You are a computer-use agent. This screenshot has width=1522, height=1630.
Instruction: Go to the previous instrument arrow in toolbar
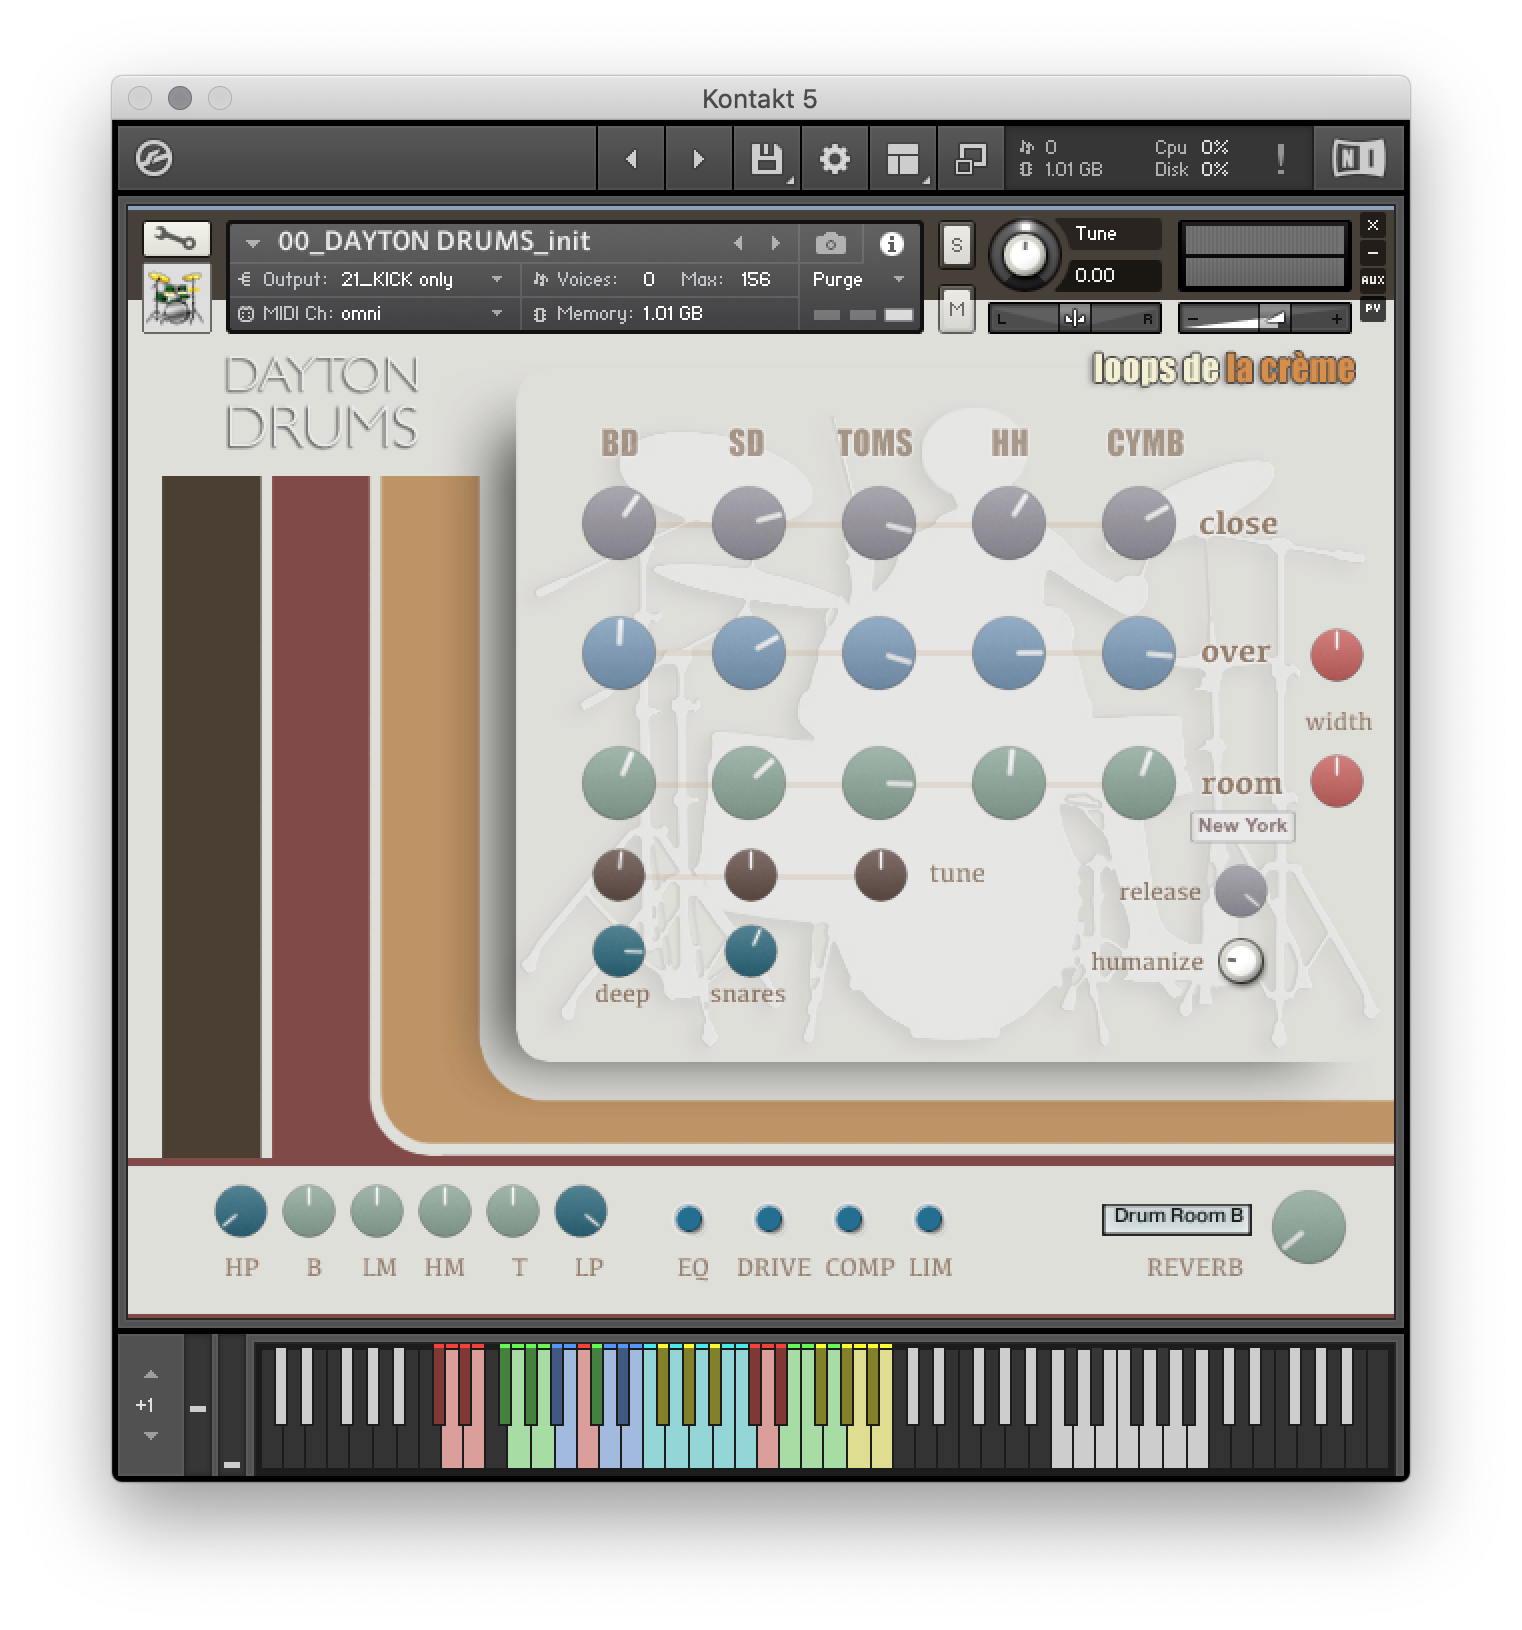631,158
